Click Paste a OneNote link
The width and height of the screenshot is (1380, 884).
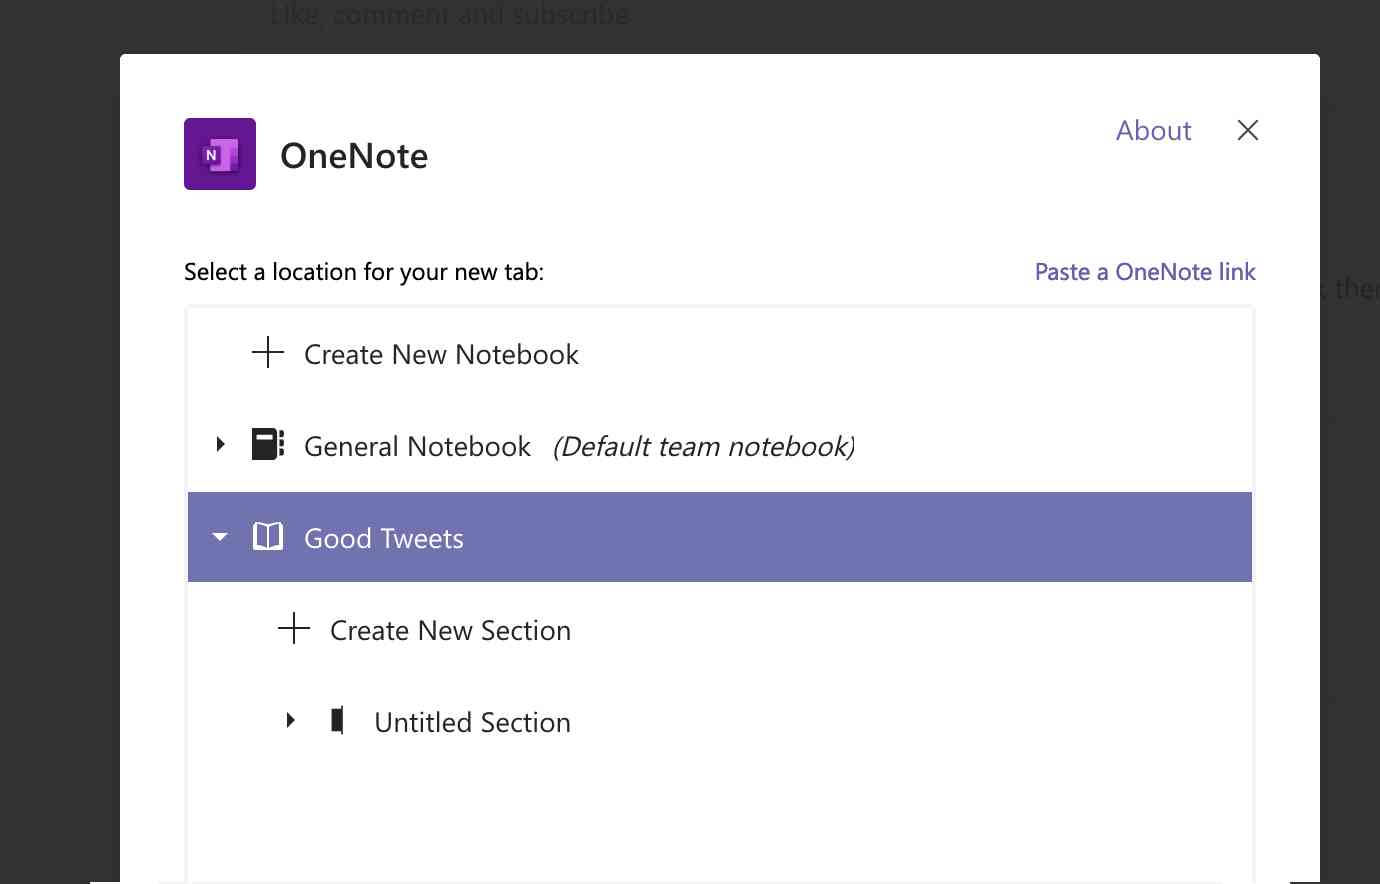tap(1145, 271)
